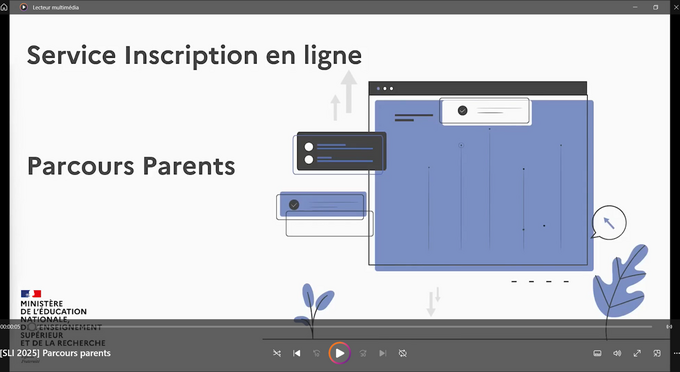The height and width of the screenshot is (372, 680).
Task: Open the mini player view
Action: 657,353
